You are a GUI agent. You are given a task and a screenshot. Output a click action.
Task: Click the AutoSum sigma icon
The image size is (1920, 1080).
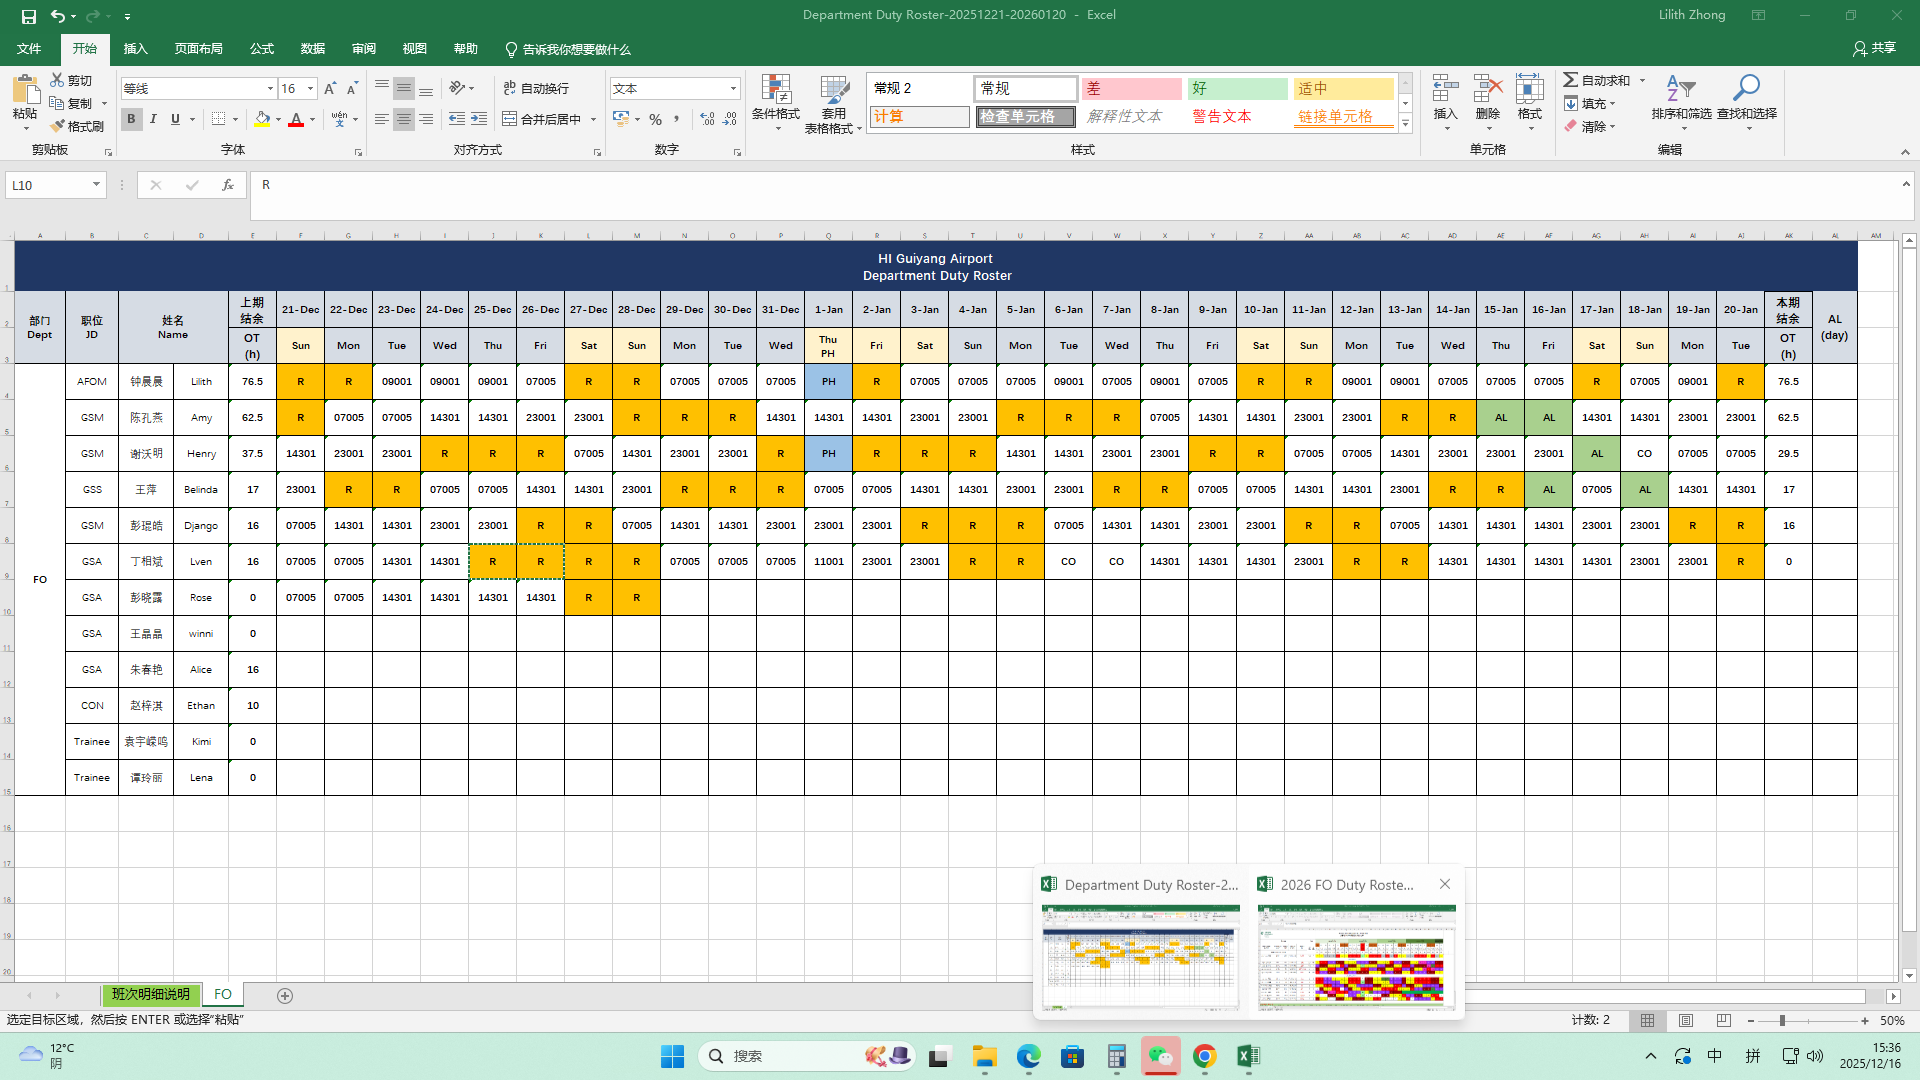pos(1571,80)
